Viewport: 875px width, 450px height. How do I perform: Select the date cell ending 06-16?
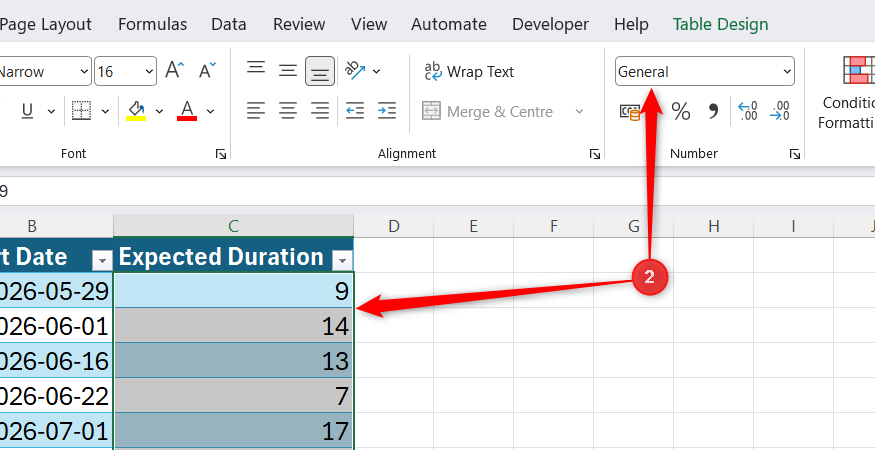(x=56, y=361)
